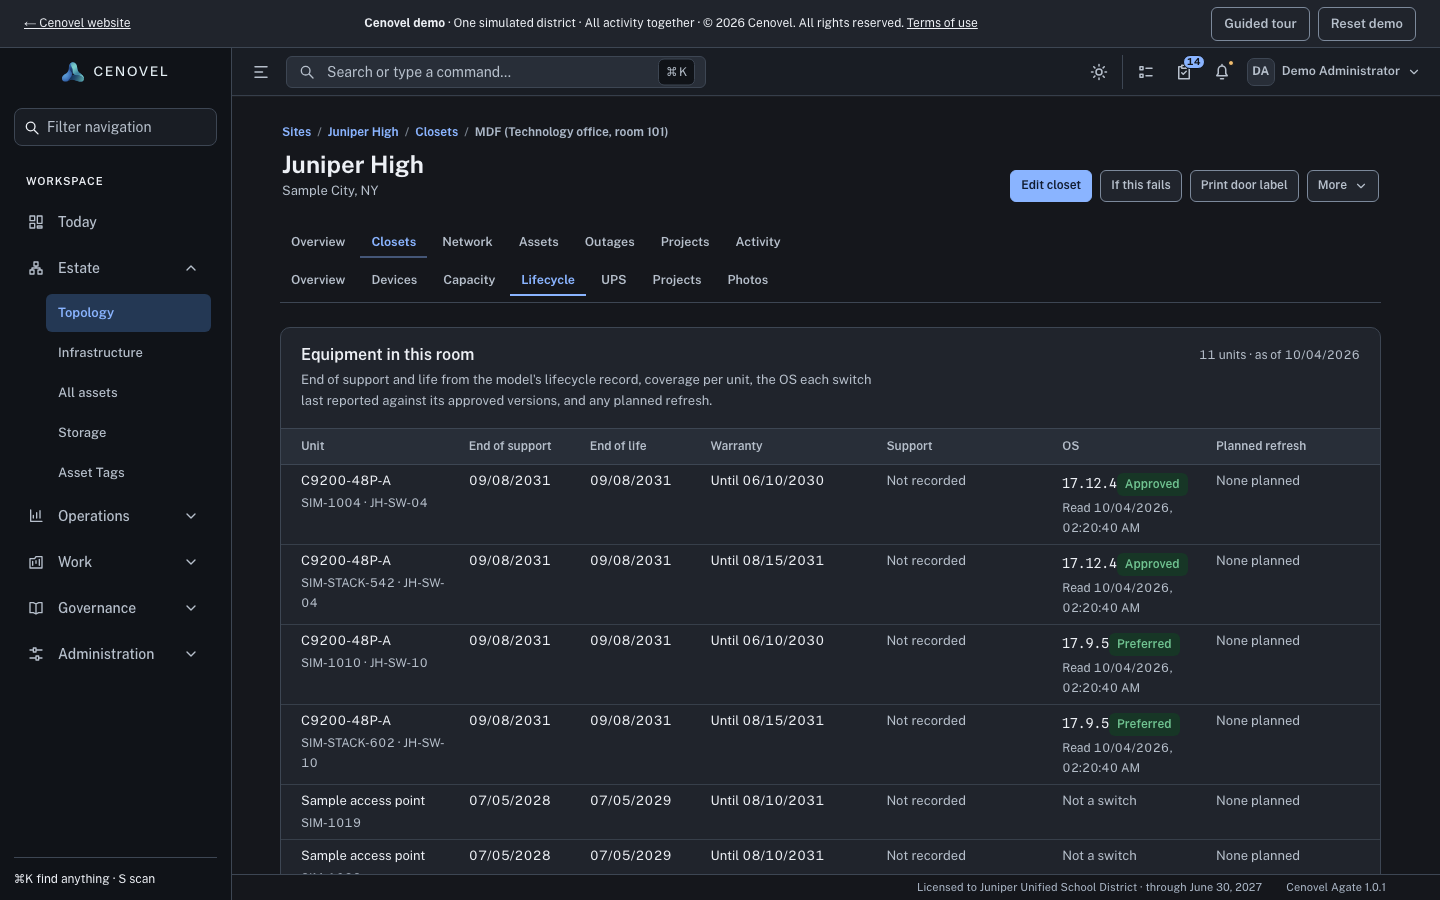Click the Sites breadcrumb link

(x=296, y=132)
